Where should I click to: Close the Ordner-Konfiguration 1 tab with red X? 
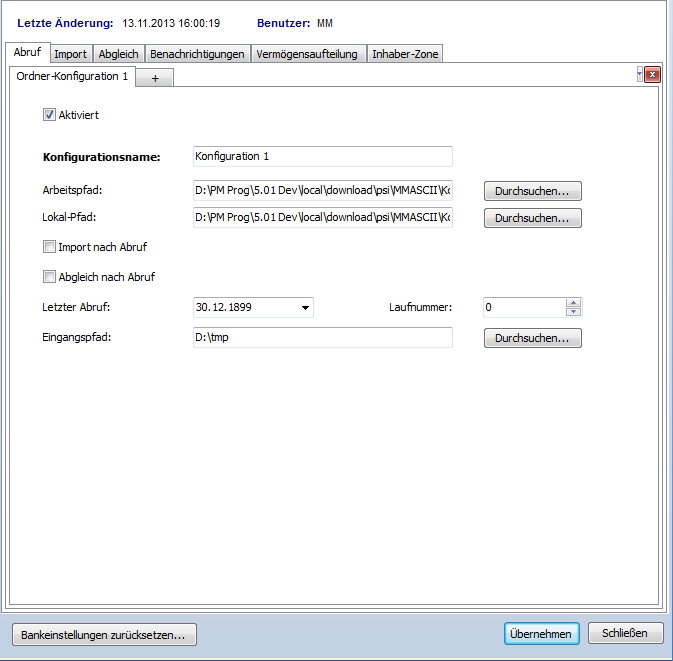(652, 75)
